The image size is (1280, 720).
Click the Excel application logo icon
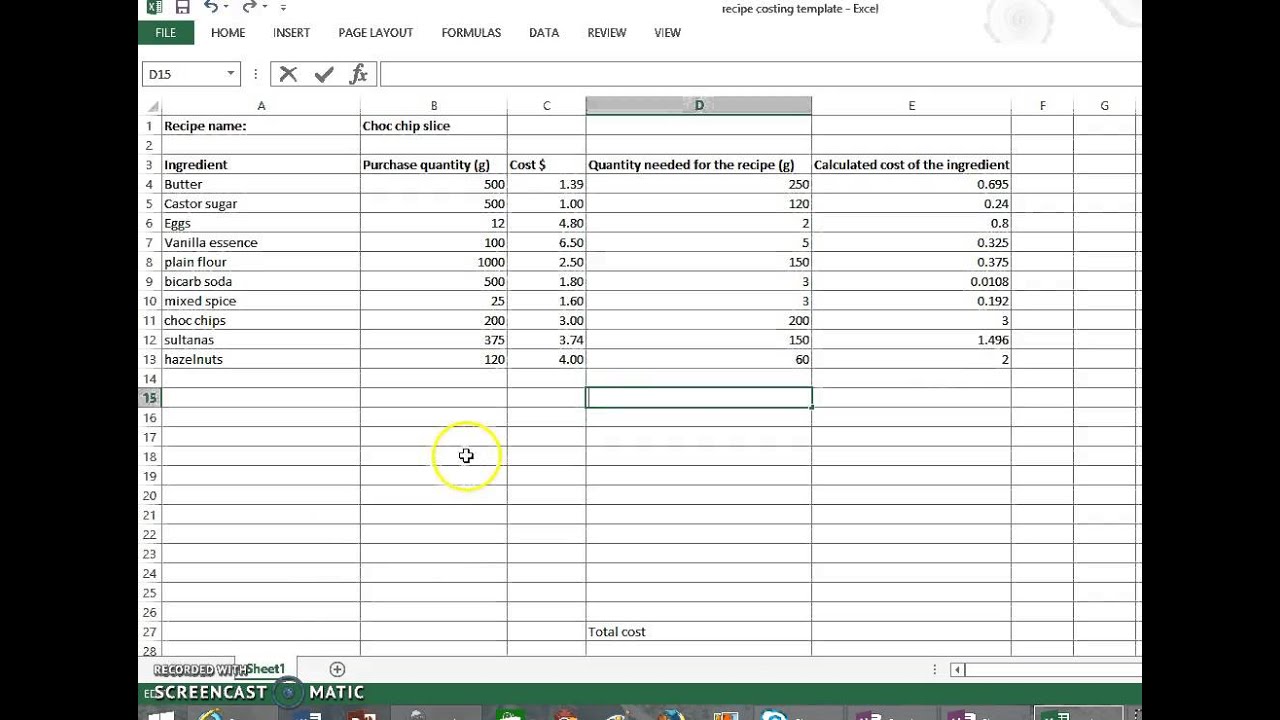(x=154, y=7)
